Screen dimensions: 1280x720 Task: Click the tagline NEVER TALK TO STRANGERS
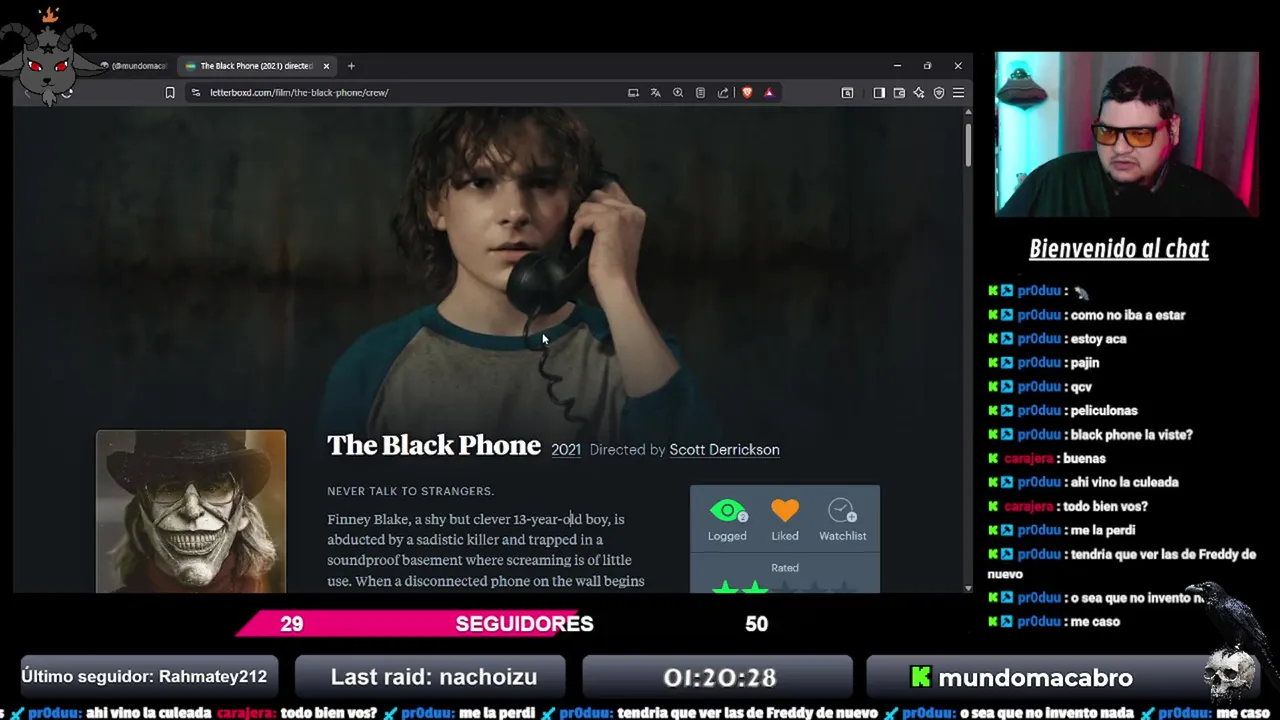[x=410, y=491]
